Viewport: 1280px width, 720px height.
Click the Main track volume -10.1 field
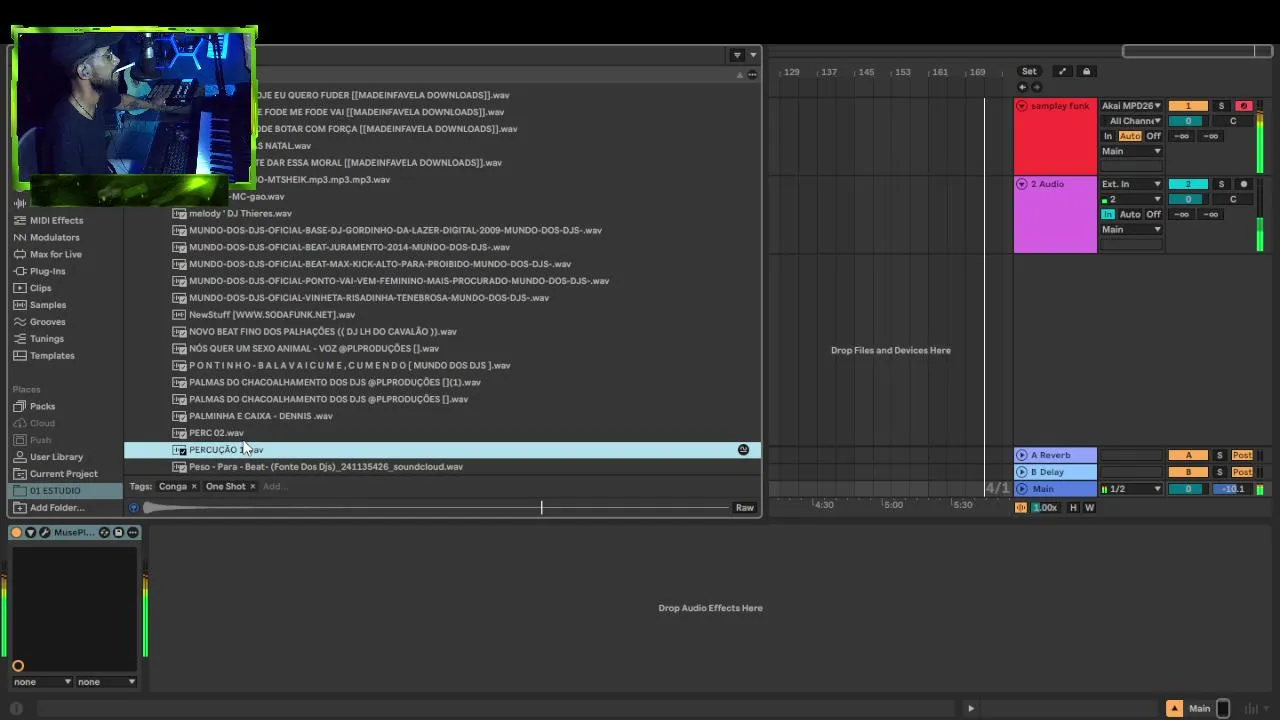[x=1233, y=489]
